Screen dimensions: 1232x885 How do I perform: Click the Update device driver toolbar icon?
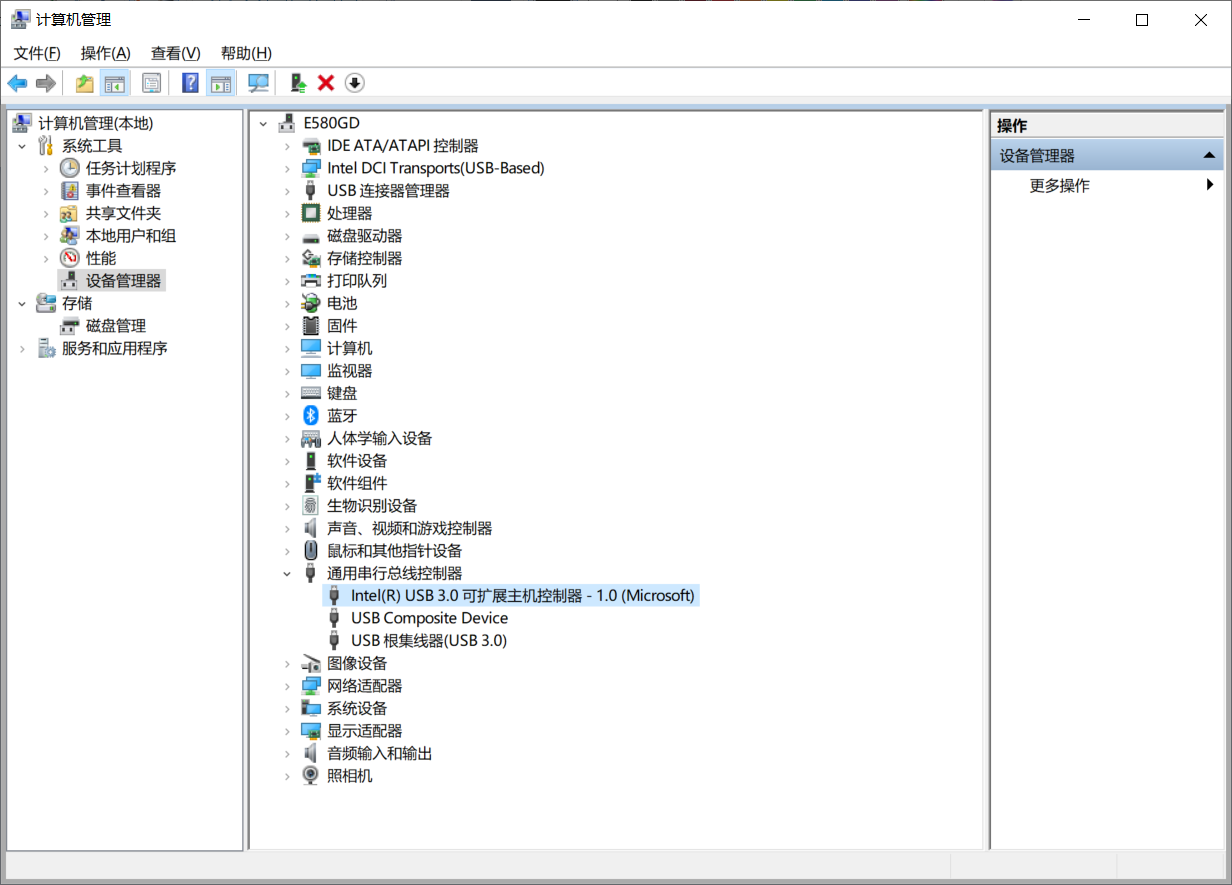point(297,83)
